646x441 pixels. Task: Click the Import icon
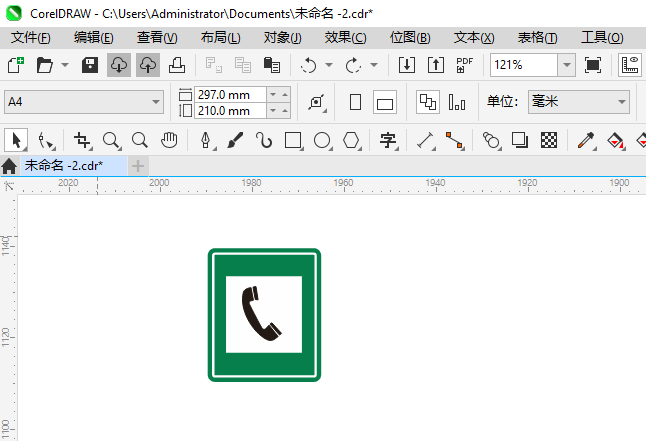pyautogui.click(x=407, y=65)
